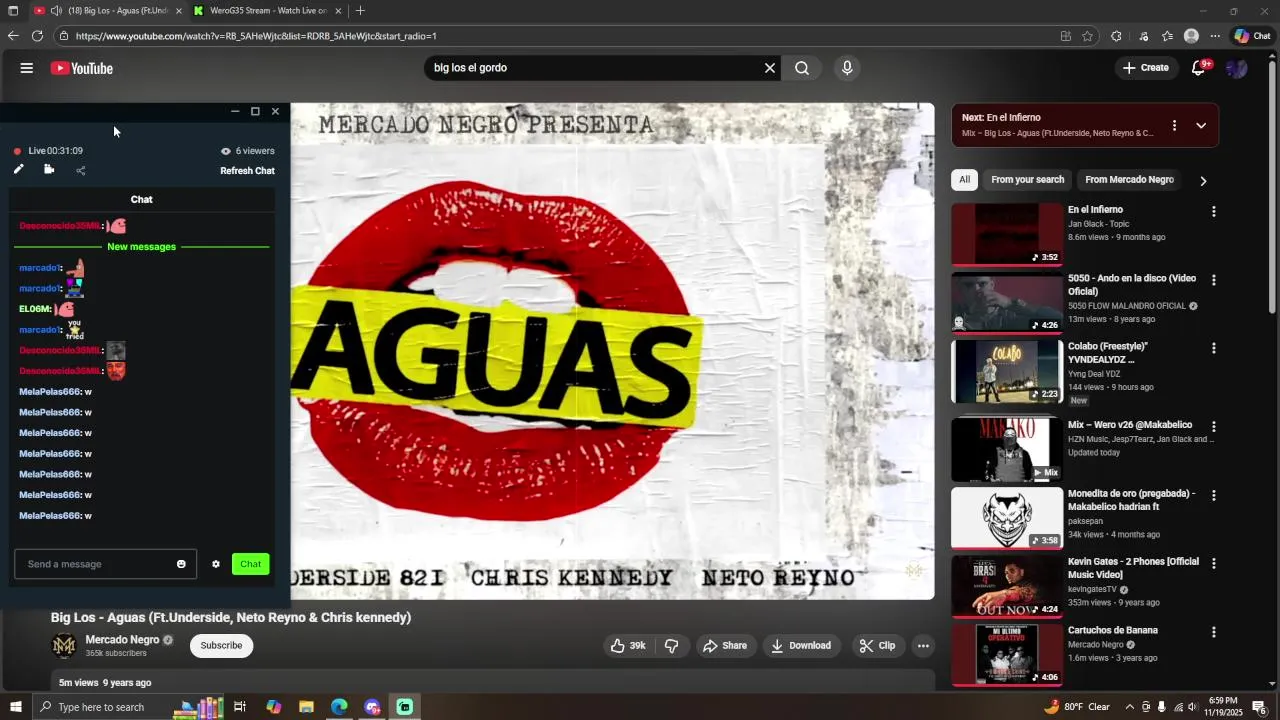Open Mercado Negro channel avatar

[64, 646]
